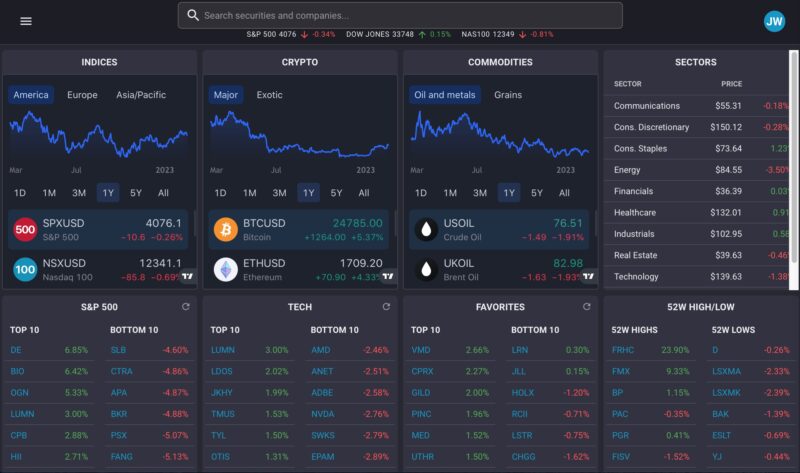Switch to Asia/Pacific indices tab

coord(141,95)
